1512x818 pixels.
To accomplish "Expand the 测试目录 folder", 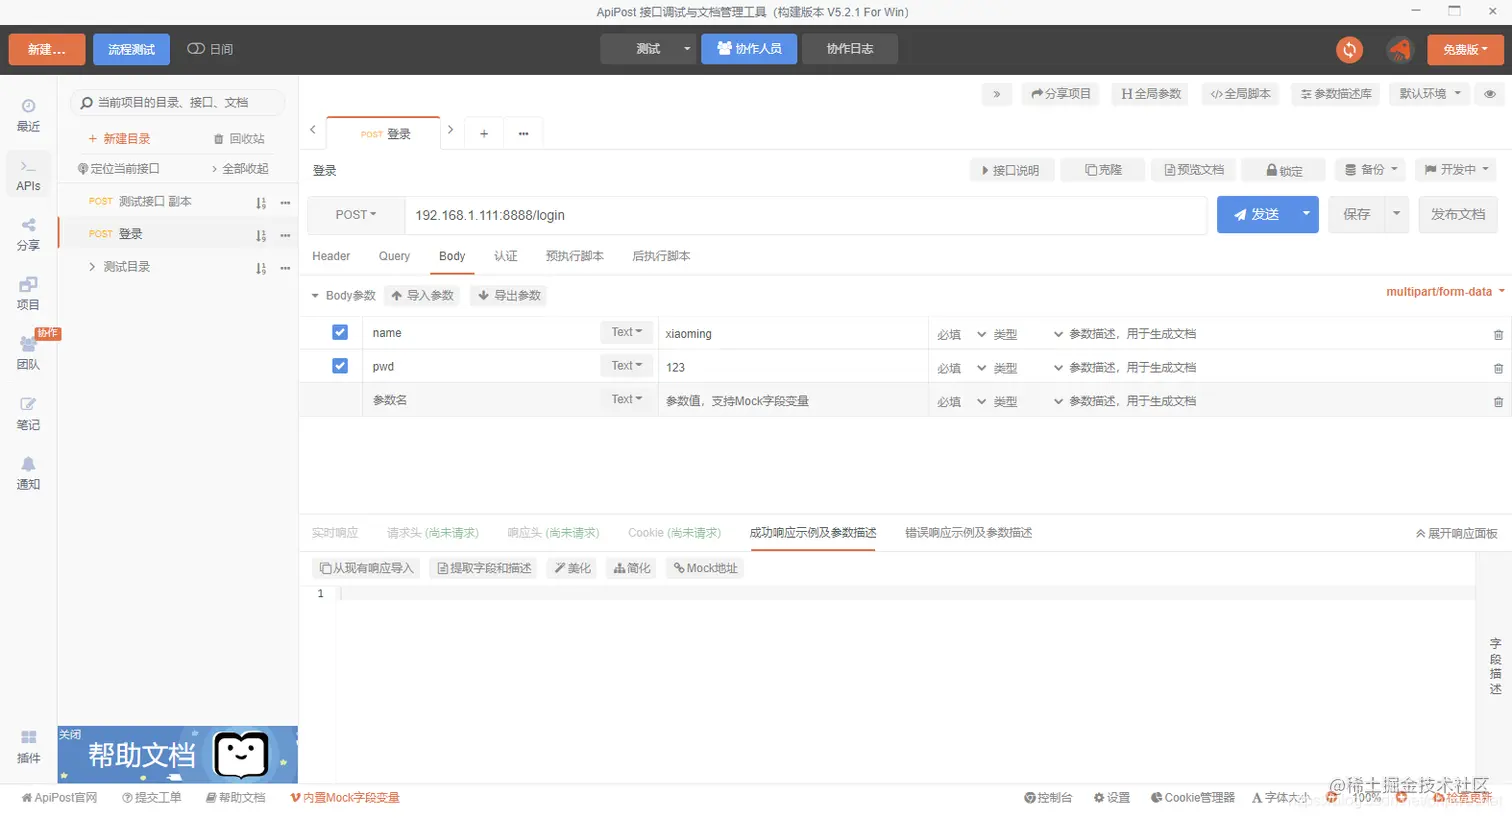I will tap(92, 267).
